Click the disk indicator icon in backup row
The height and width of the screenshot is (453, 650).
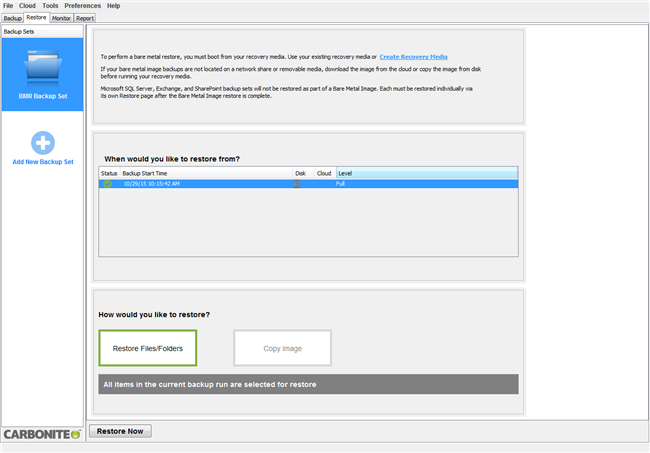[297, 184]
